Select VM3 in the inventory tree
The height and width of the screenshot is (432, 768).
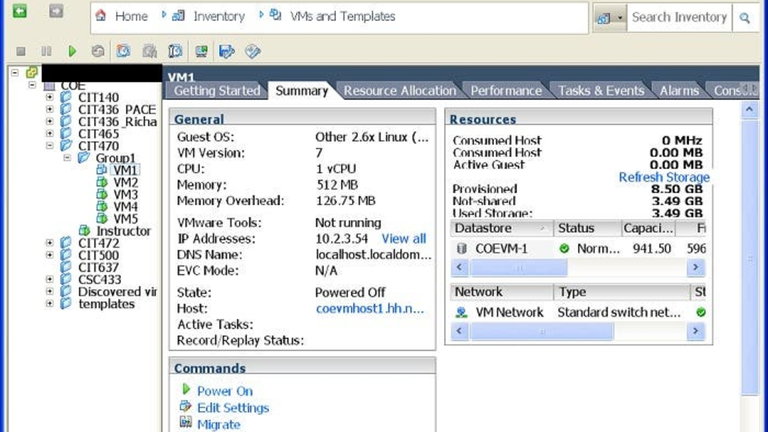coord(125,194)
